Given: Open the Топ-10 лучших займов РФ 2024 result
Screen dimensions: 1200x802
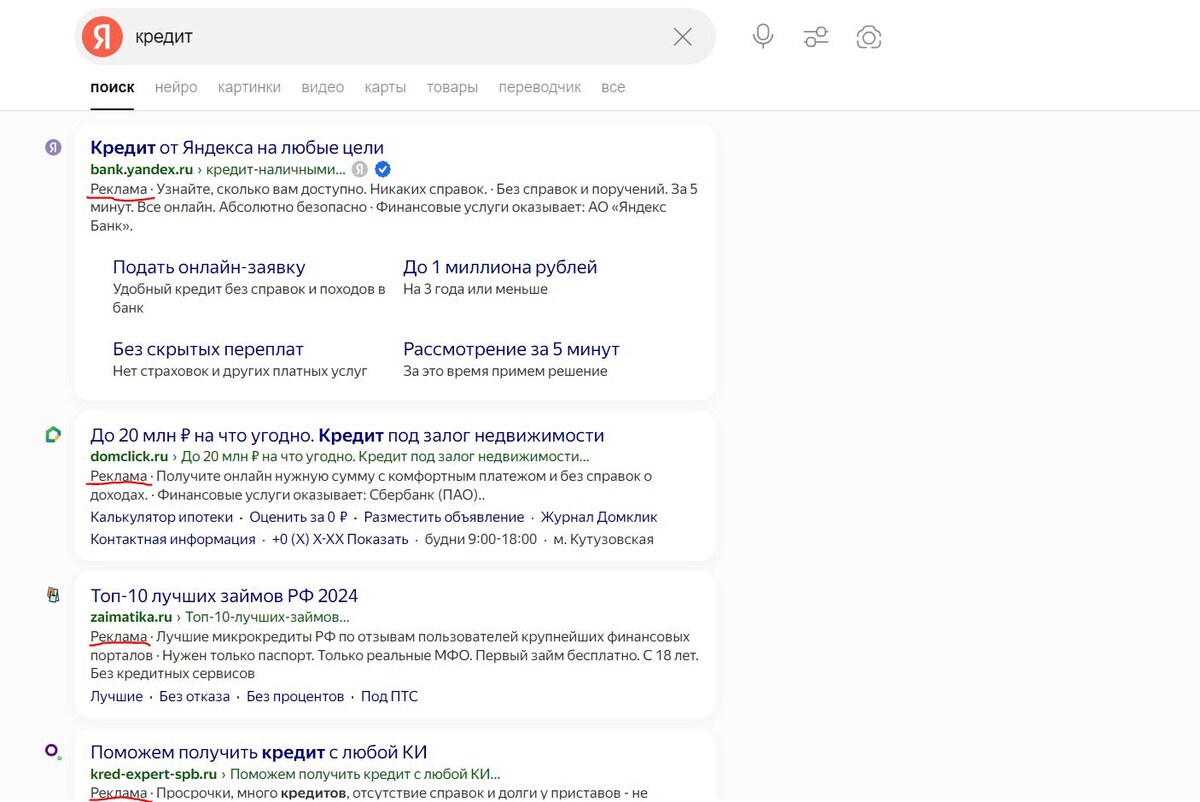Looking at the screenshot, I should click(x=223, y=594).
